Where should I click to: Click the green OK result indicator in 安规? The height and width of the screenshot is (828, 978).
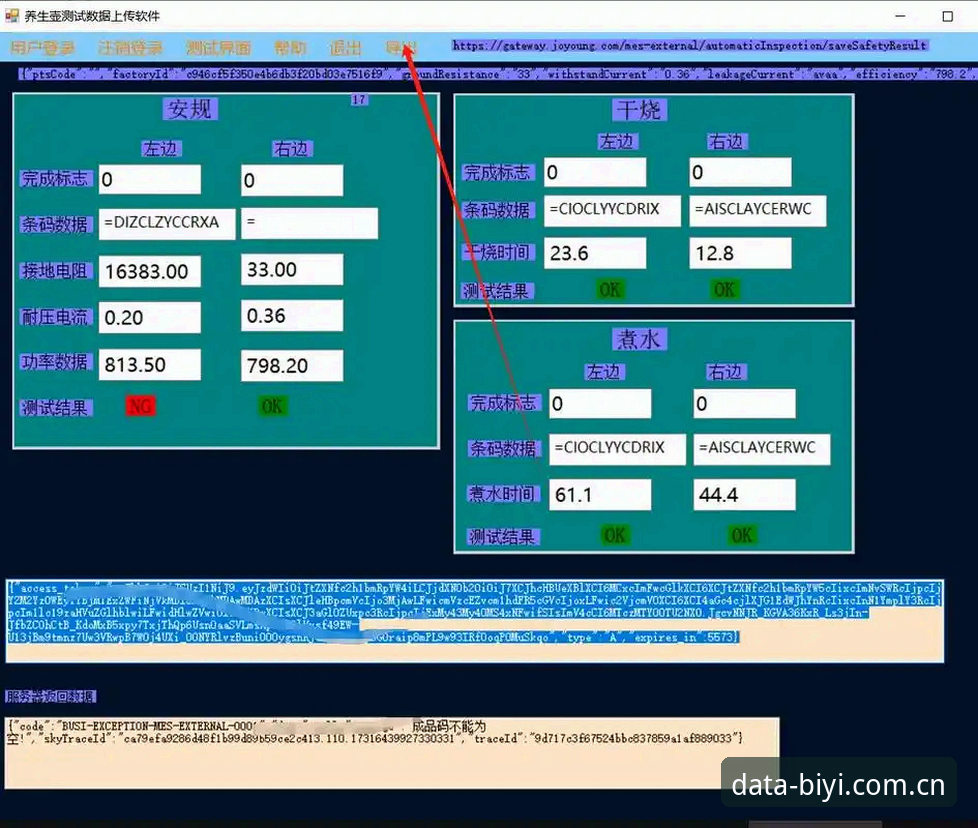(x=272, y=407)
